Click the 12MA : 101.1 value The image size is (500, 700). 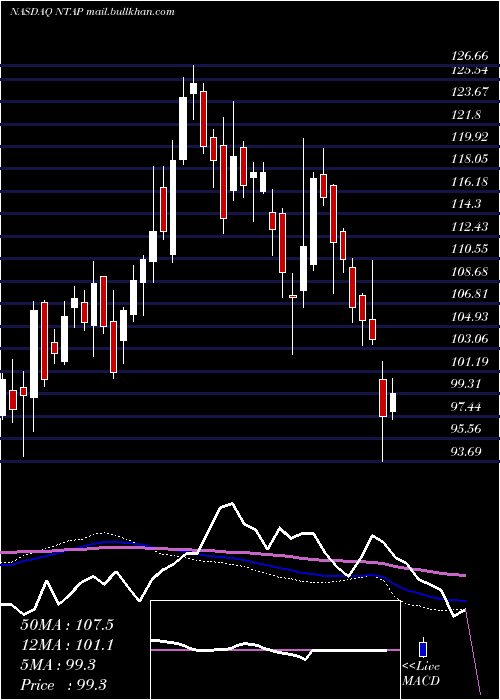click(67, 645)
